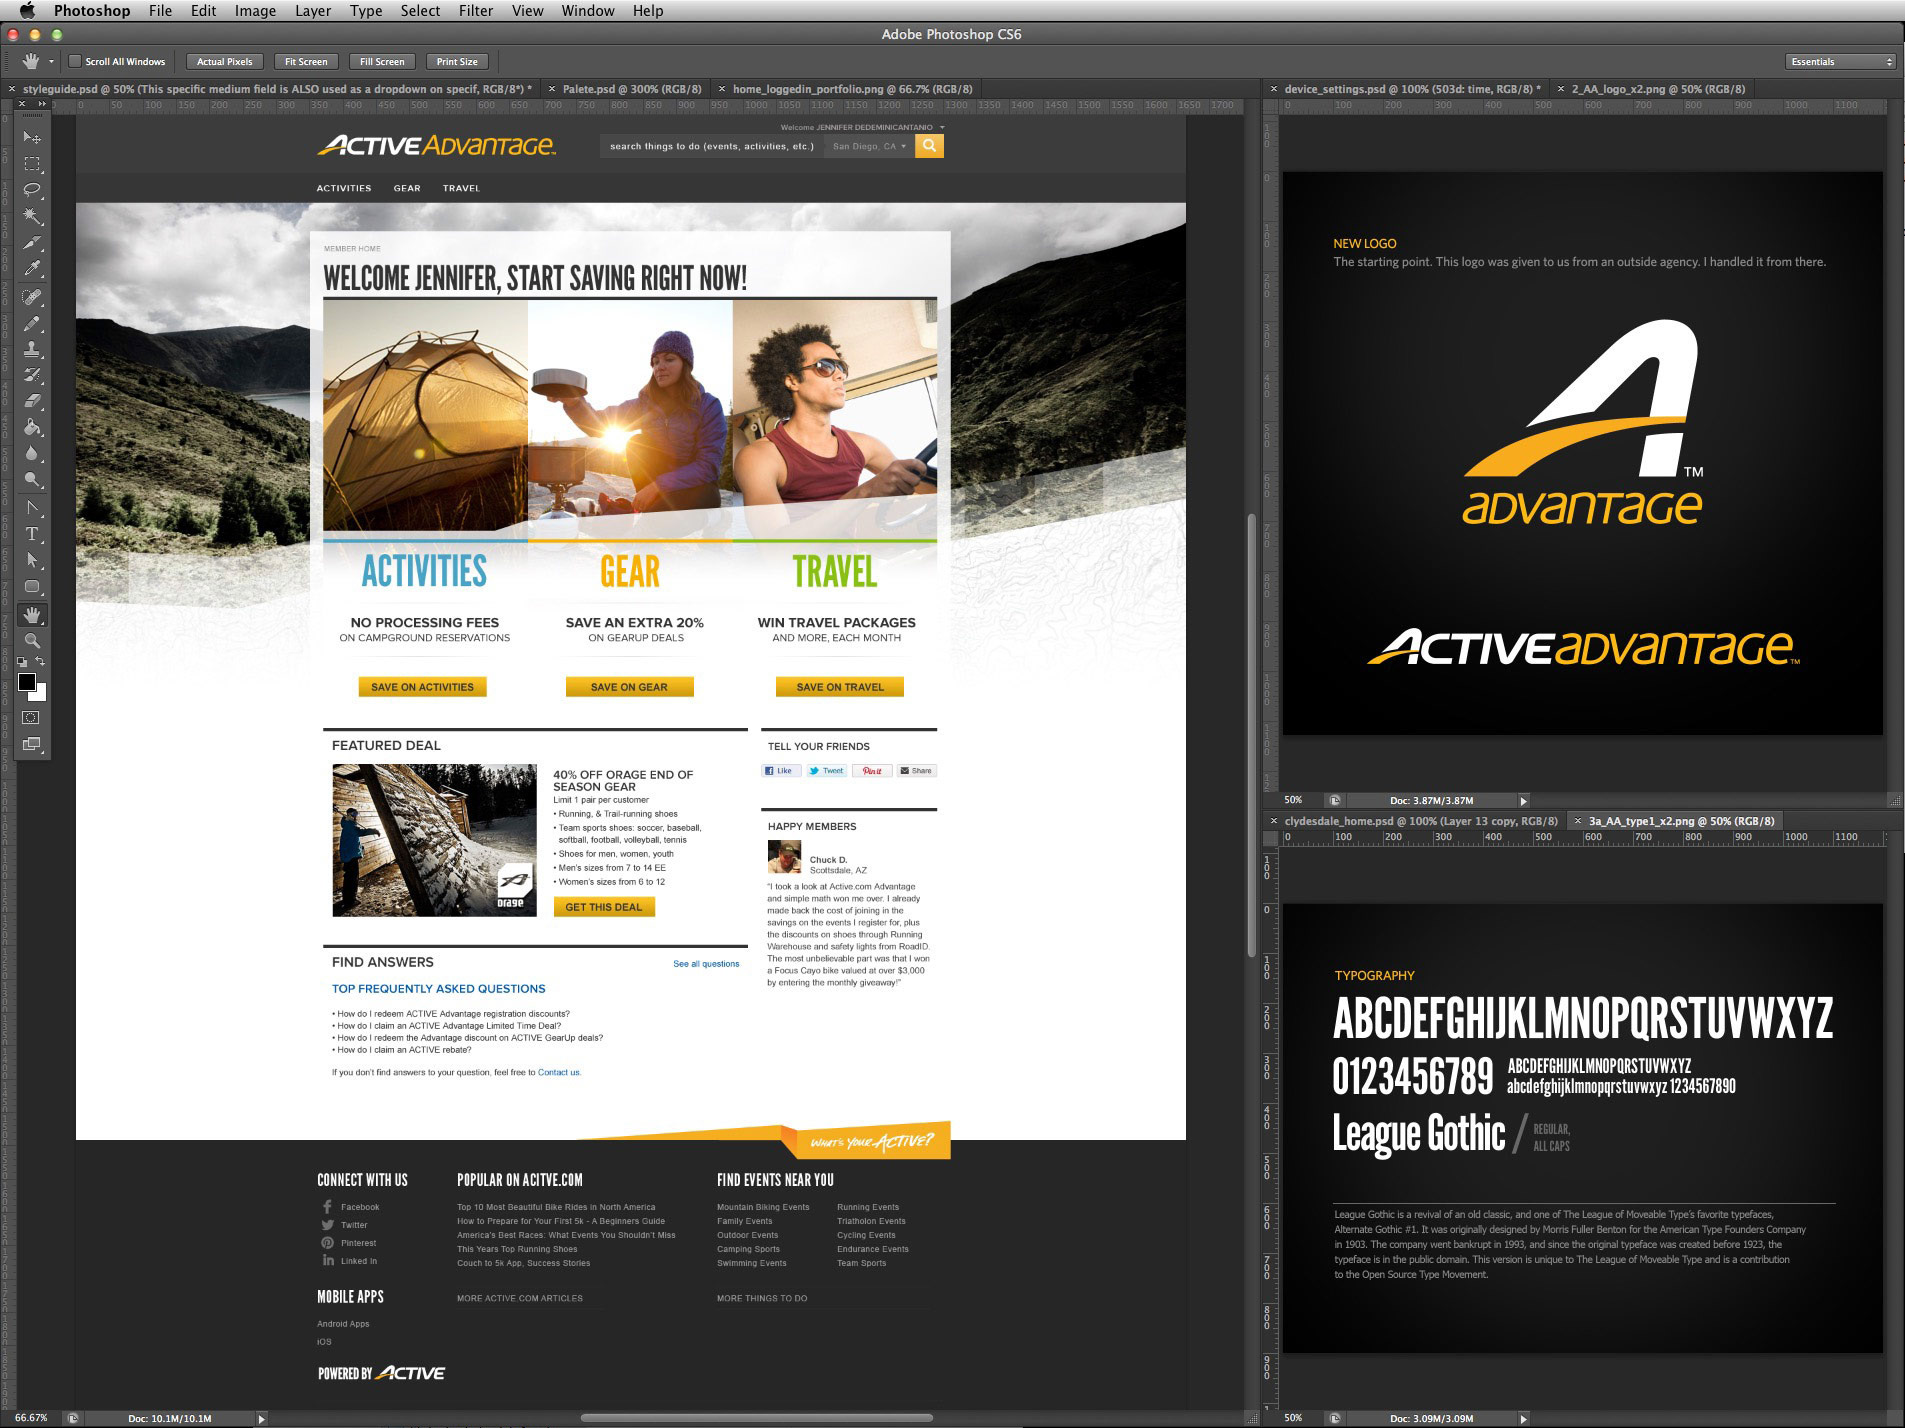The image size is (1905, 1428).
Task: Close the device_settings.psd tab
Action: 1274,89
